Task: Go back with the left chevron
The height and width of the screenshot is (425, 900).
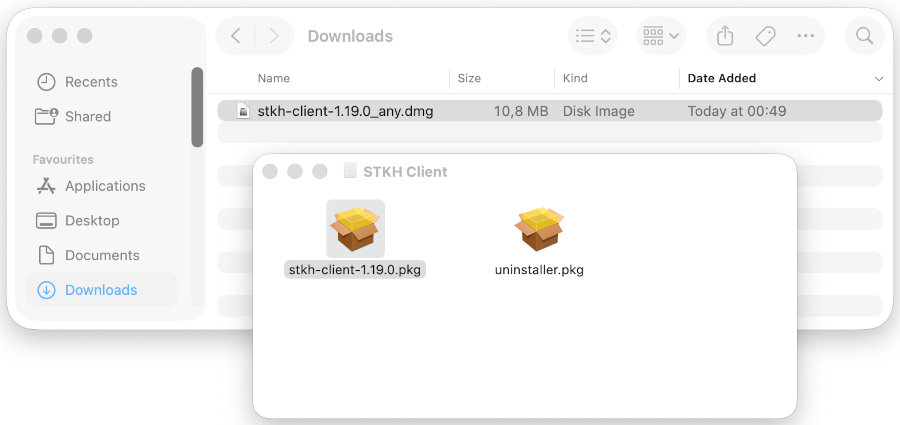Action: (236, 36)
